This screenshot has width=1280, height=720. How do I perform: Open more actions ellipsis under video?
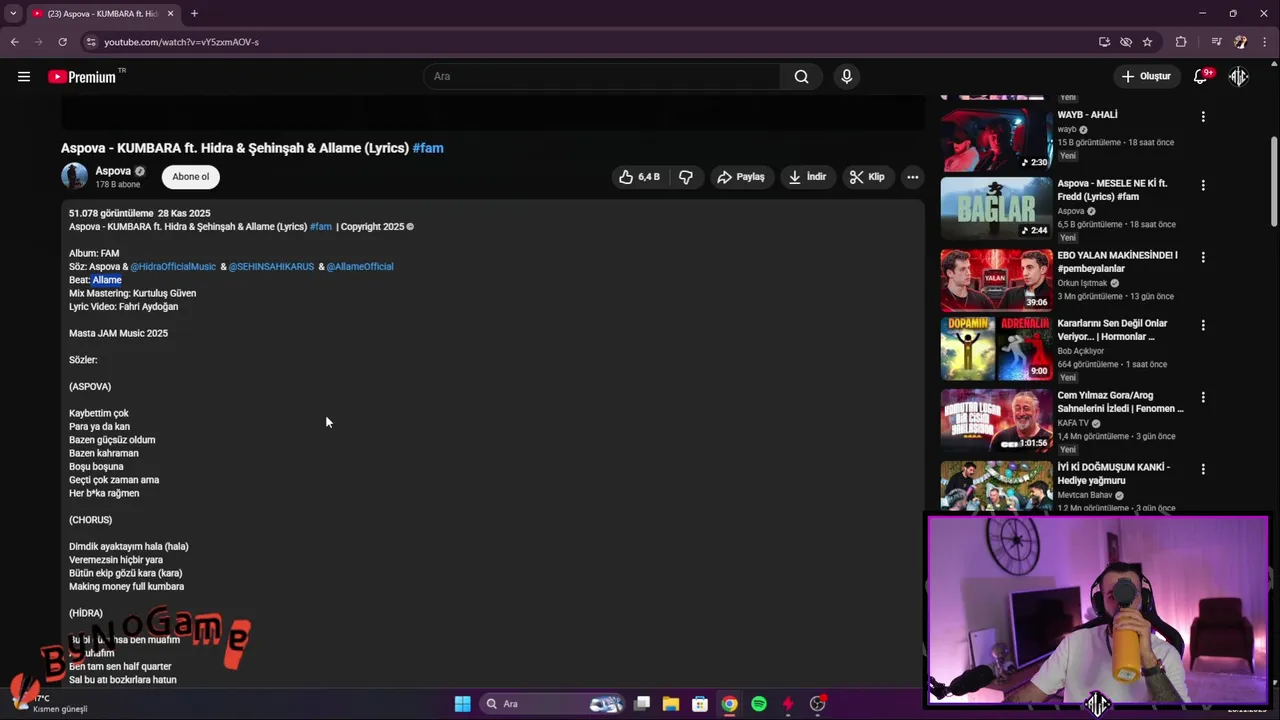(x=912, y=177)
